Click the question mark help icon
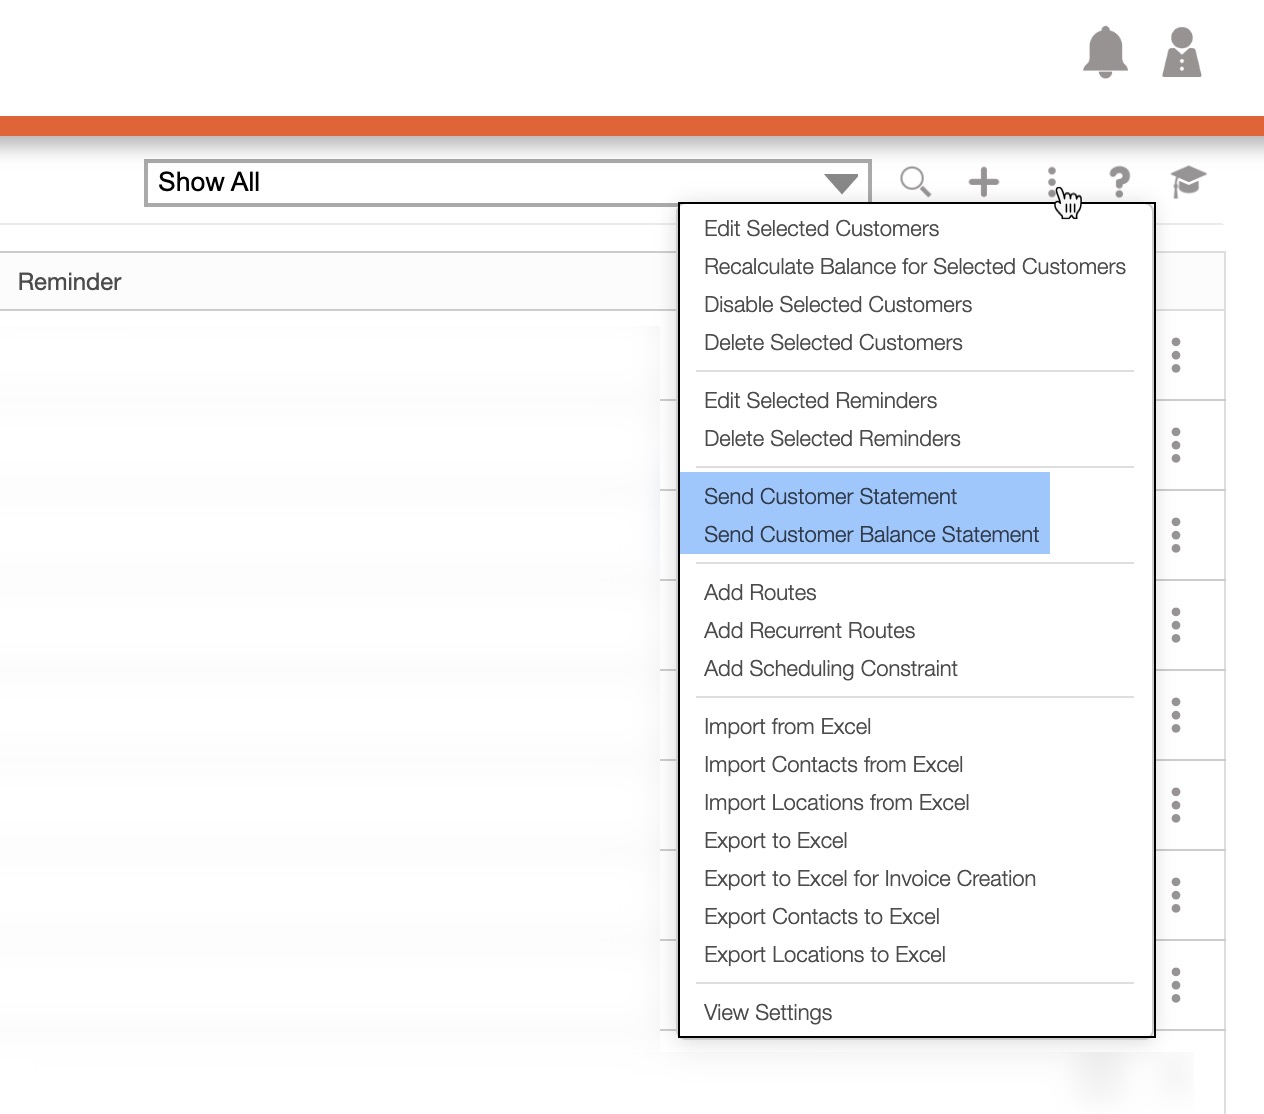Image resolution: width=1264 pixels, height=1114 pixels. (x=1119, y=182)
